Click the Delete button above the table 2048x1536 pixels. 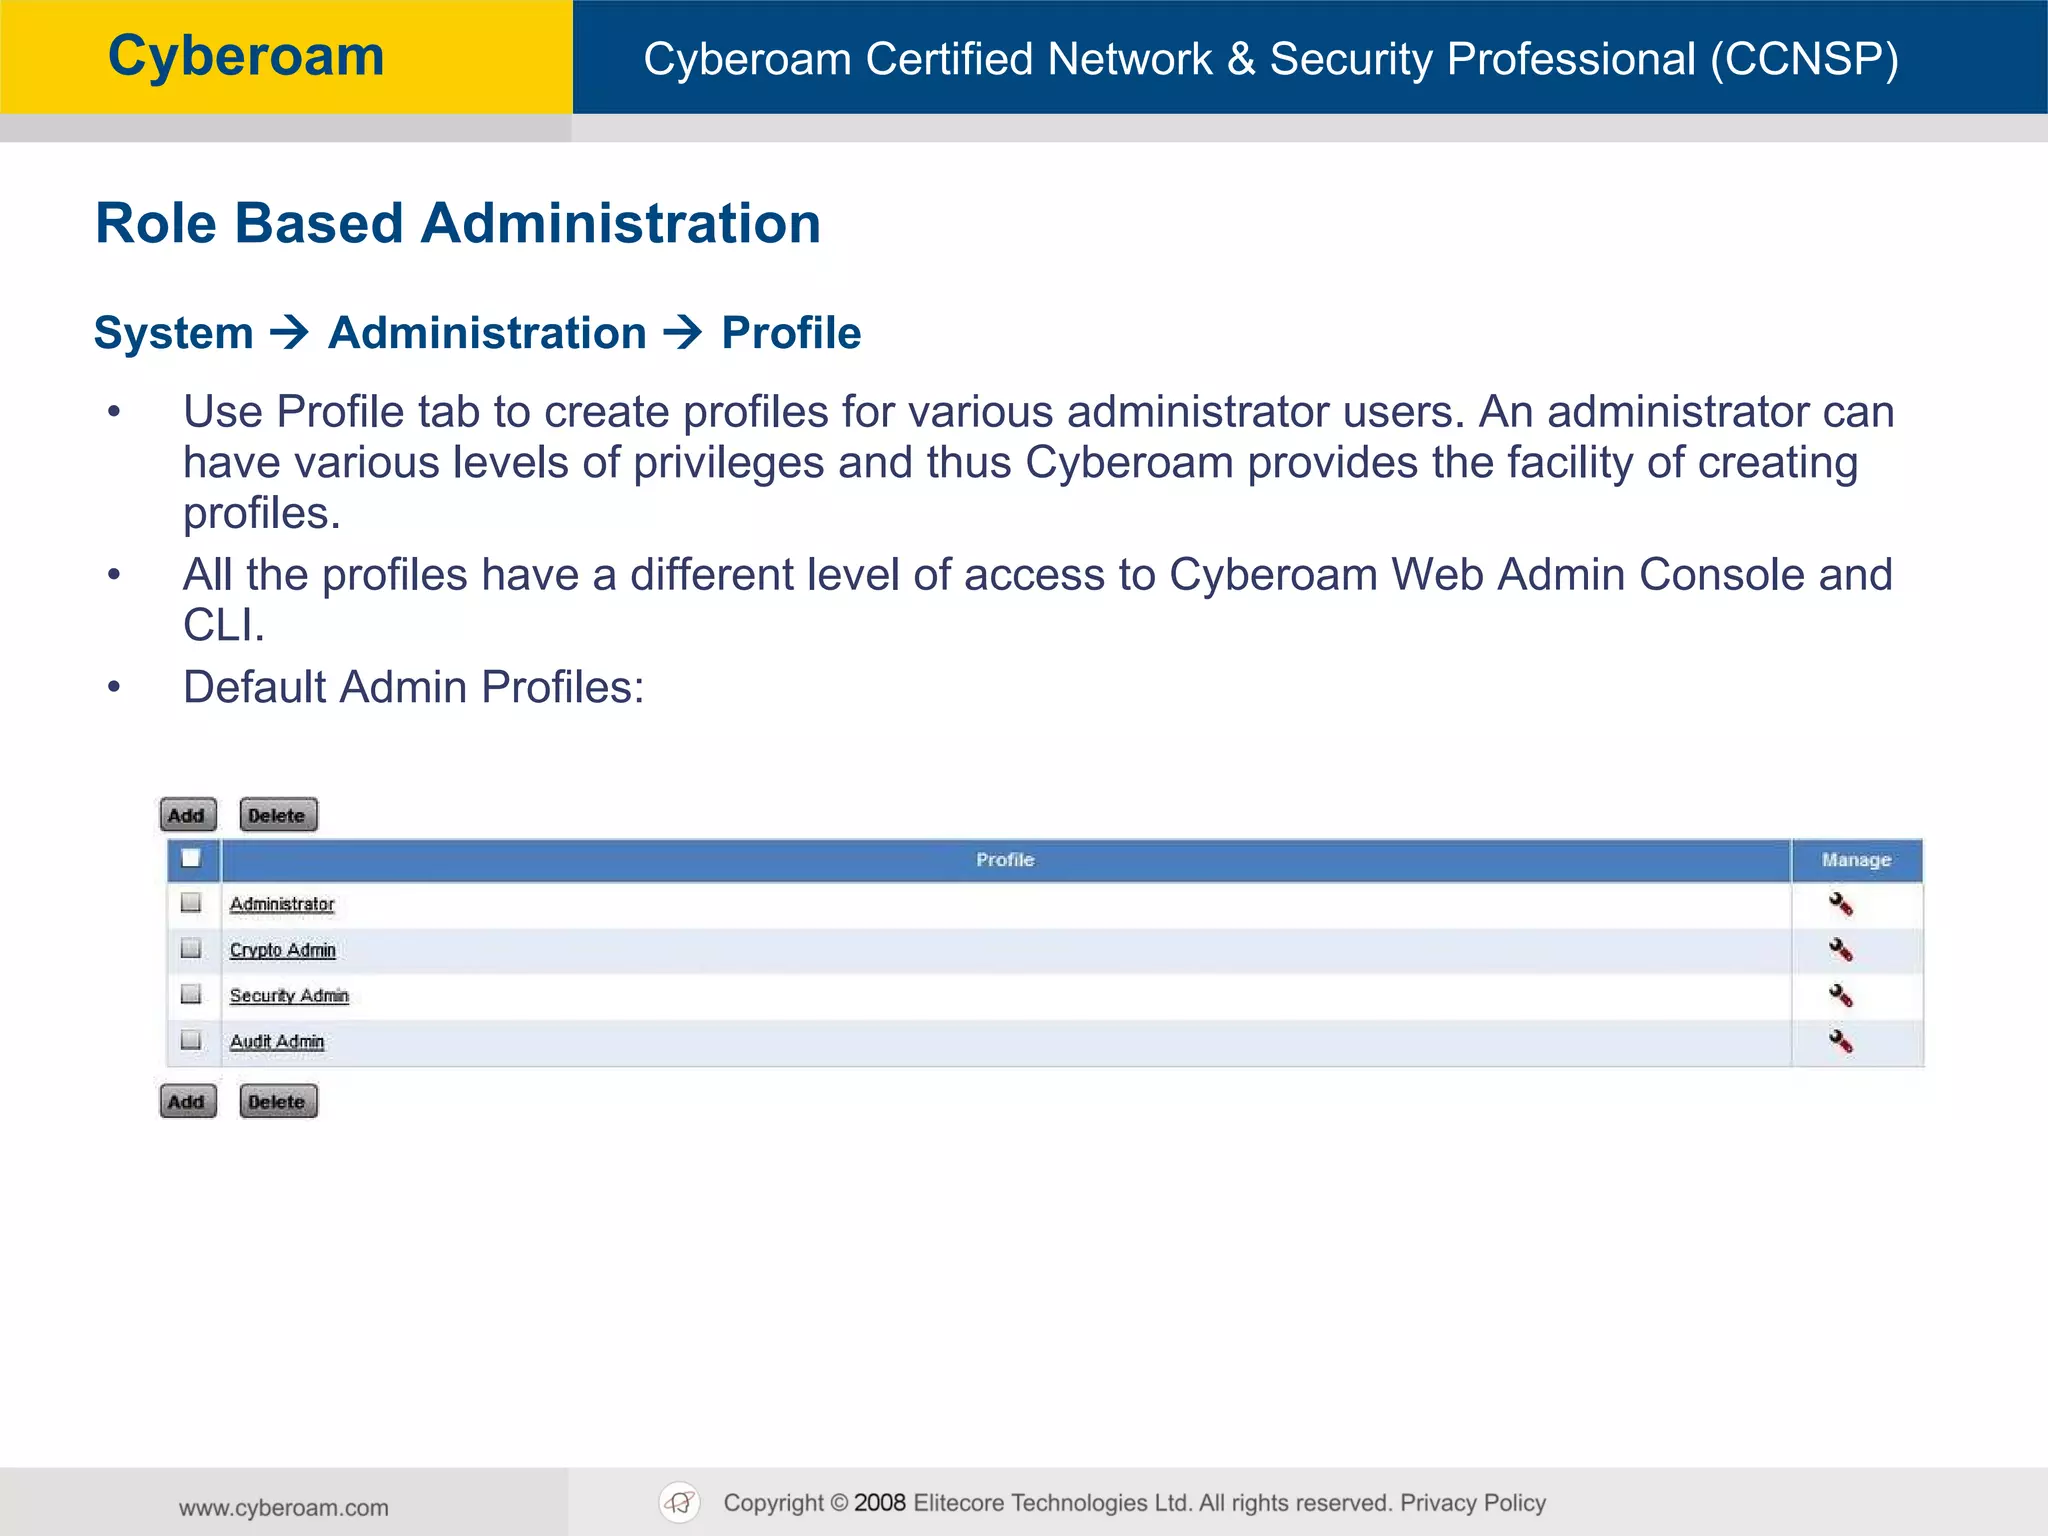[278, 815]
